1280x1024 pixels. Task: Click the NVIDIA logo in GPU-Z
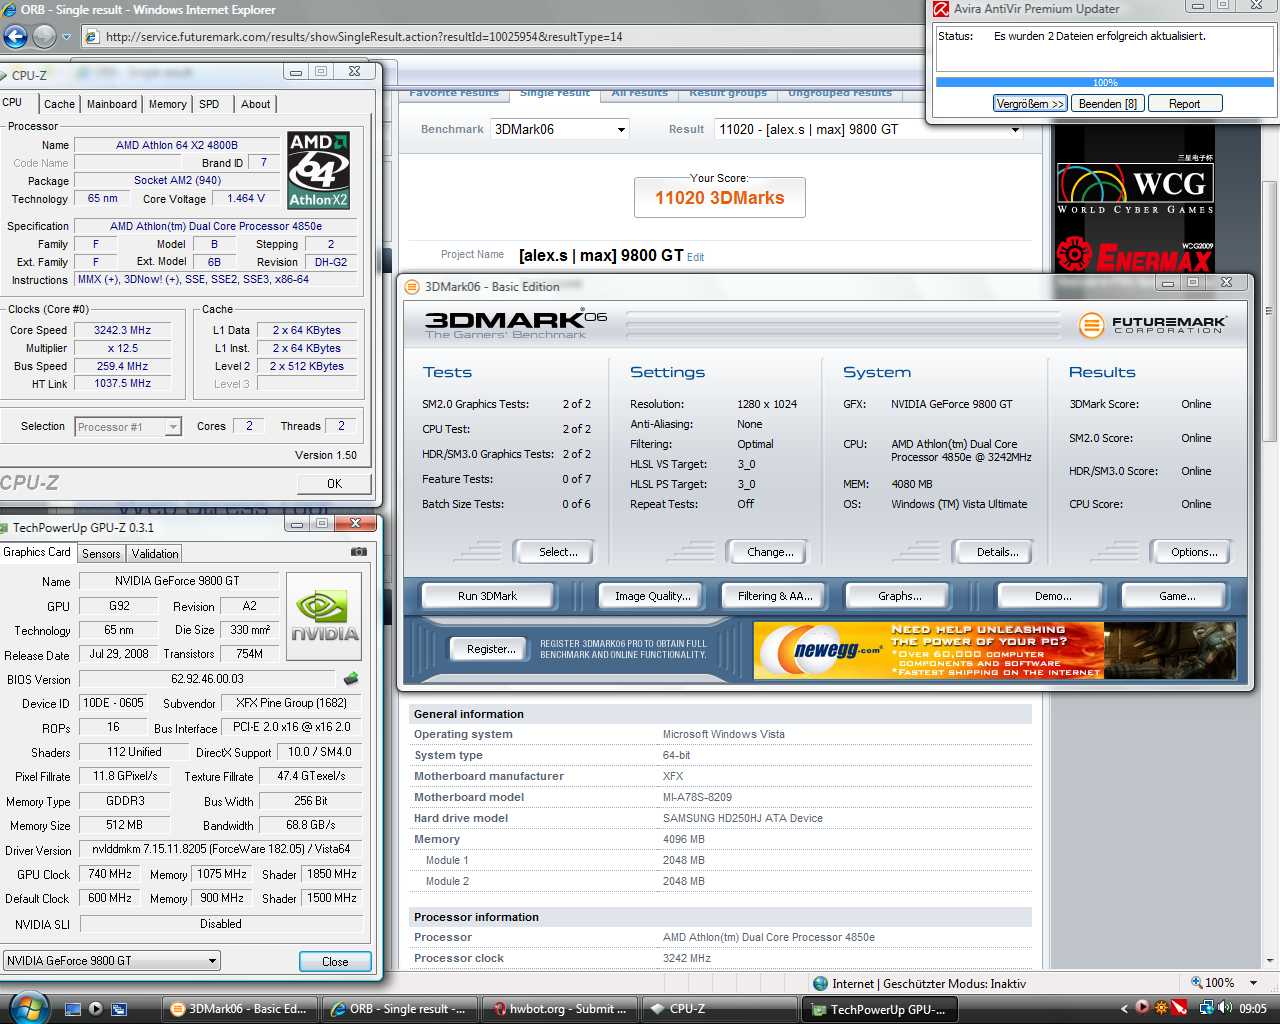pos(324,616)
